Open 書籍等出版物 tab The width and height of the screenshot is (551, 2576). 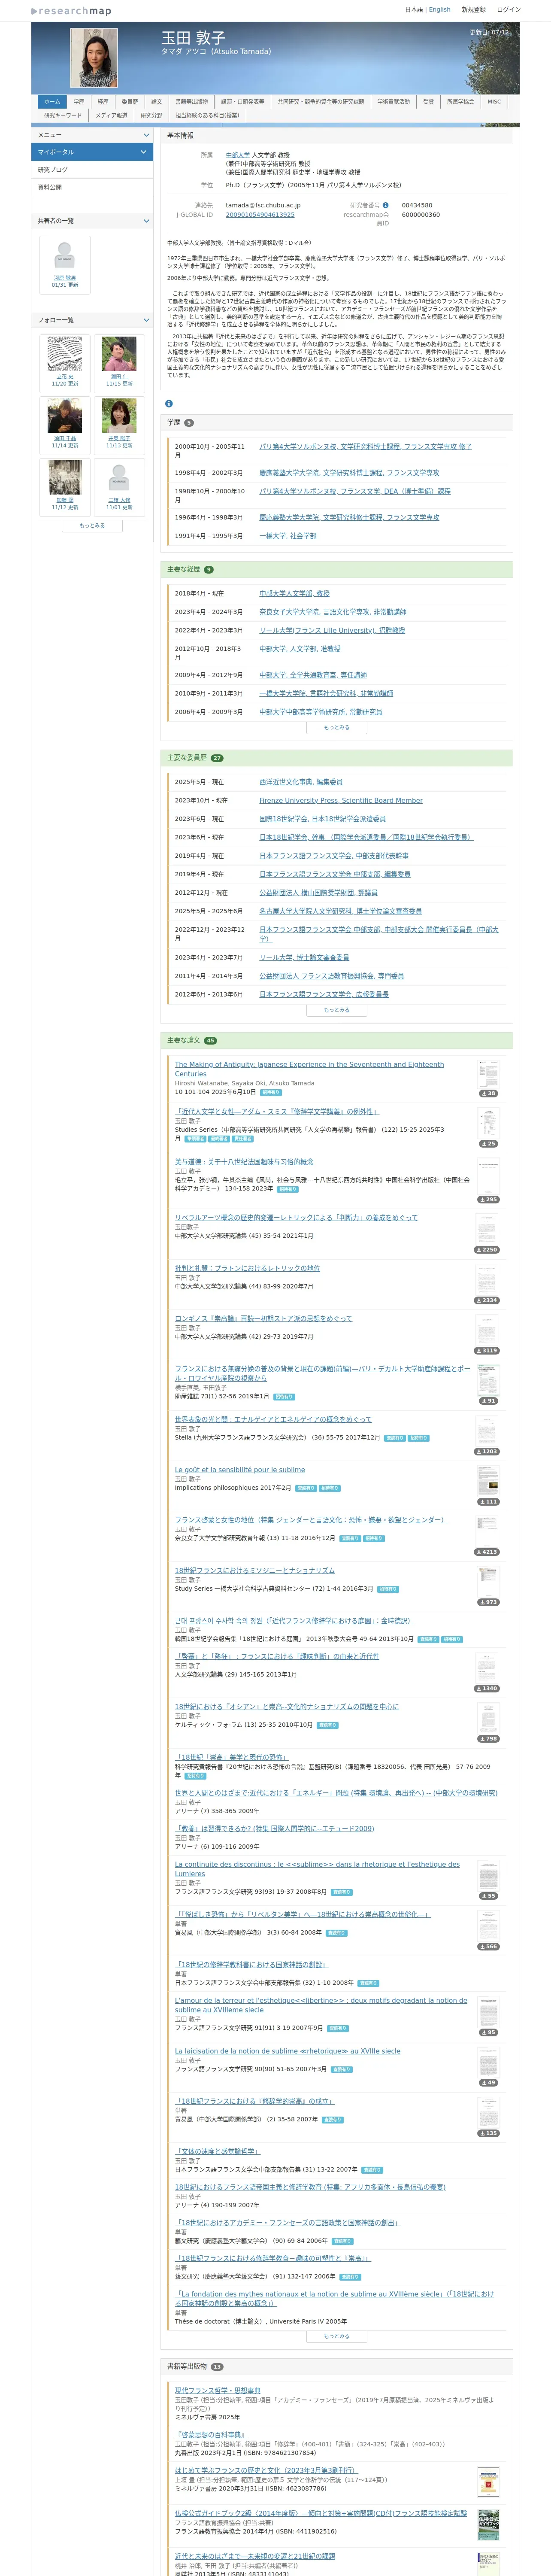(192, 102)
